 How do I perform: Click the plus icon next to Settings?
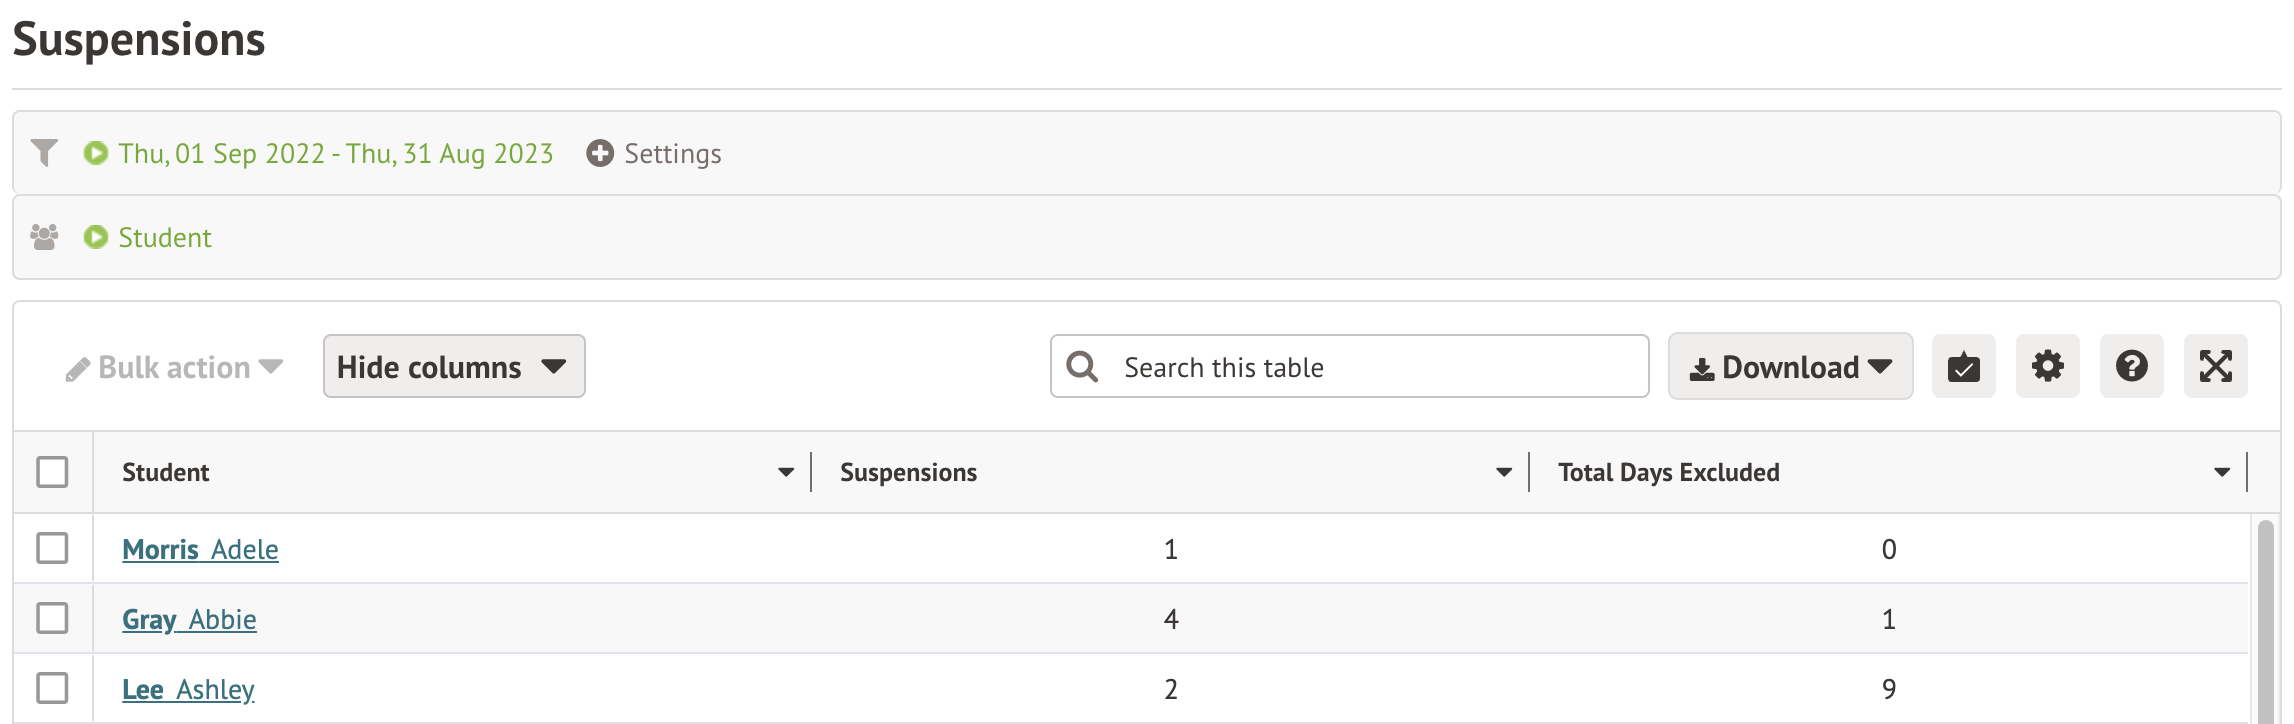[600, 153]
